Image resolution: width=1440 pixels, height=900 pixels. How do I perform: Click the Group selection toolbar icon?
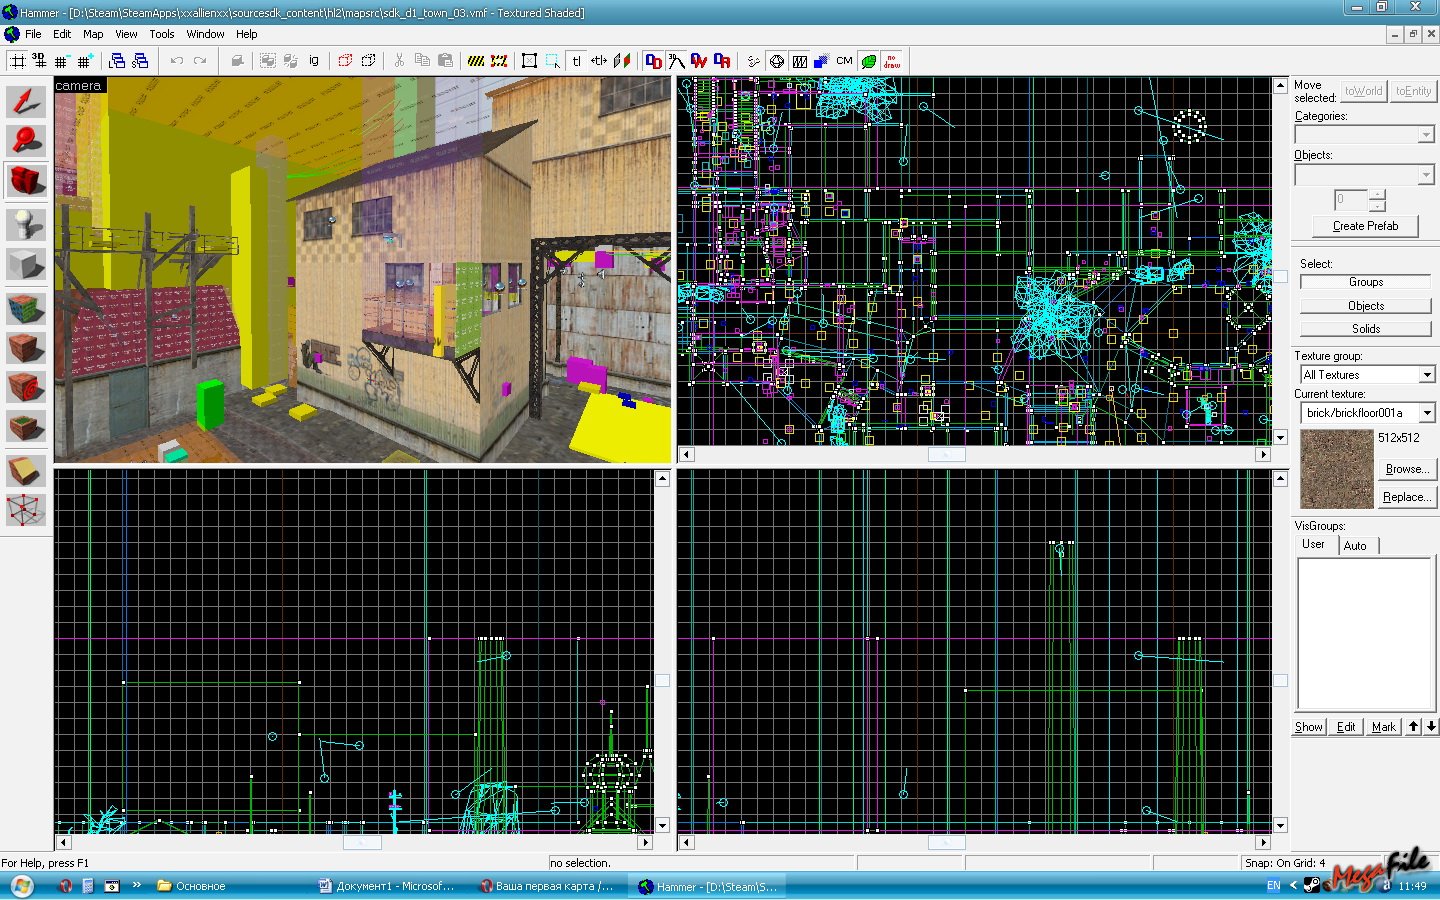point(267,61)
